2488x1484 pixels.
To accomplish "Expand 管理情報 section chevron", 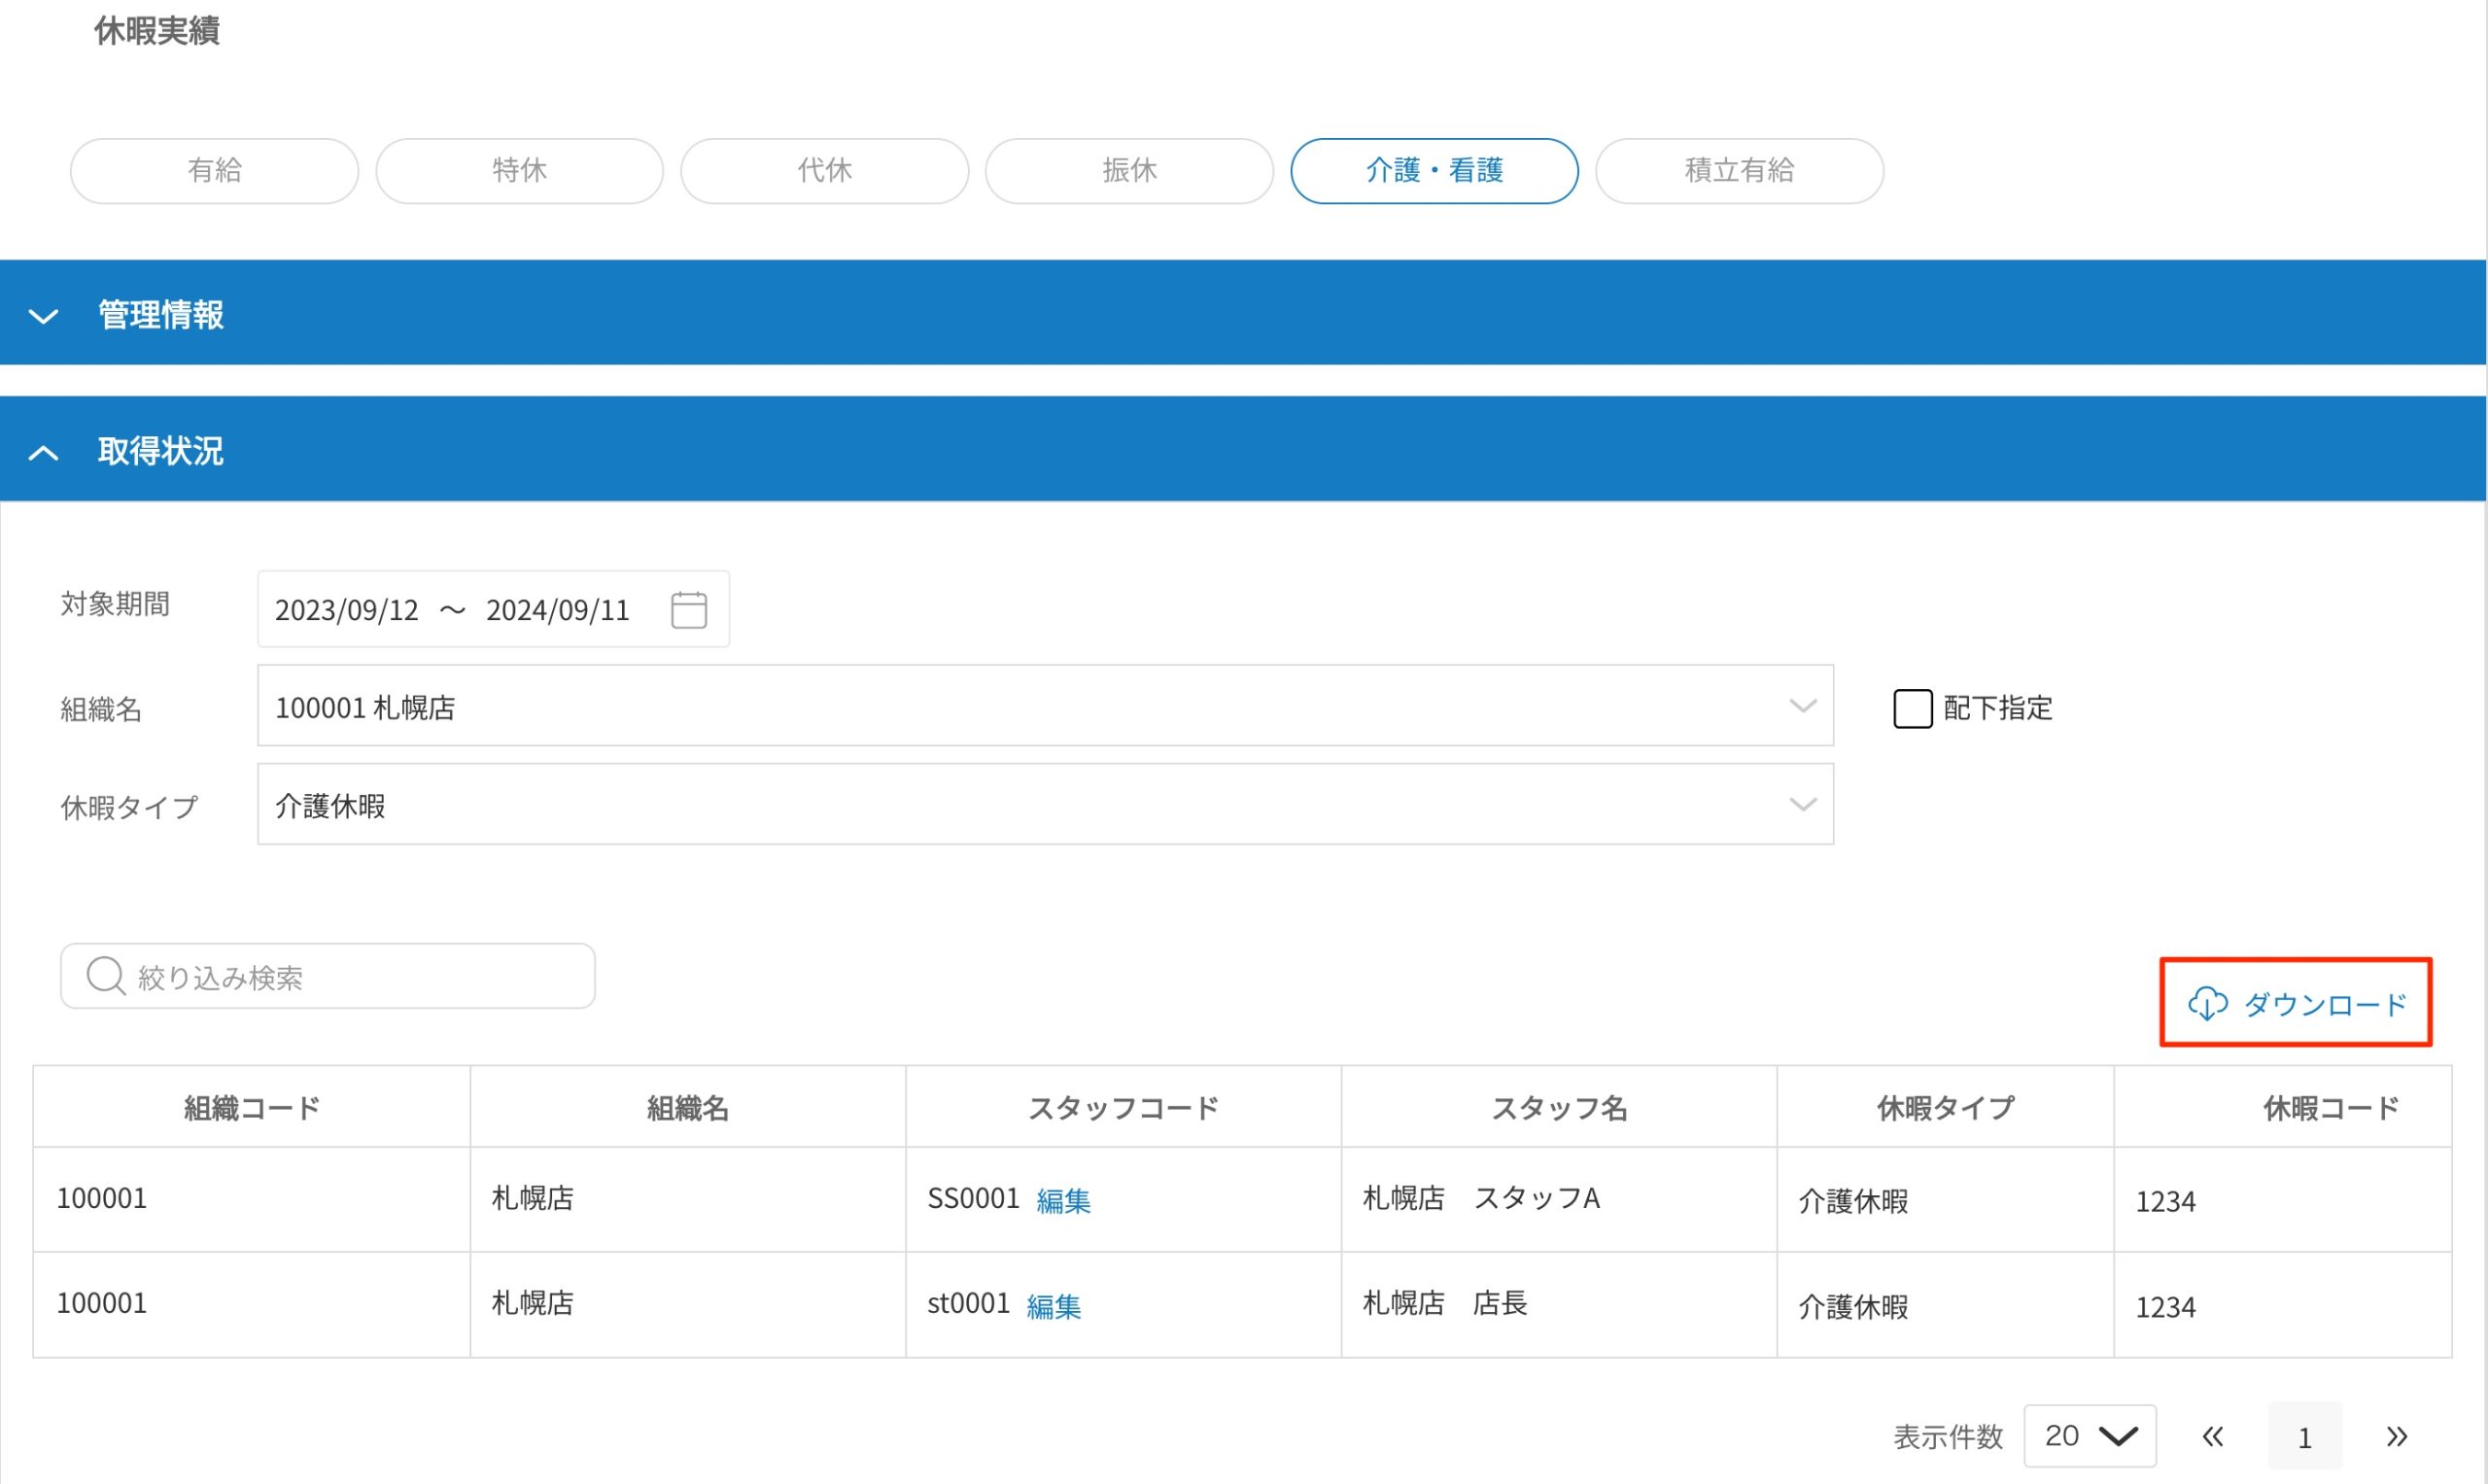I will click(43, 316).
